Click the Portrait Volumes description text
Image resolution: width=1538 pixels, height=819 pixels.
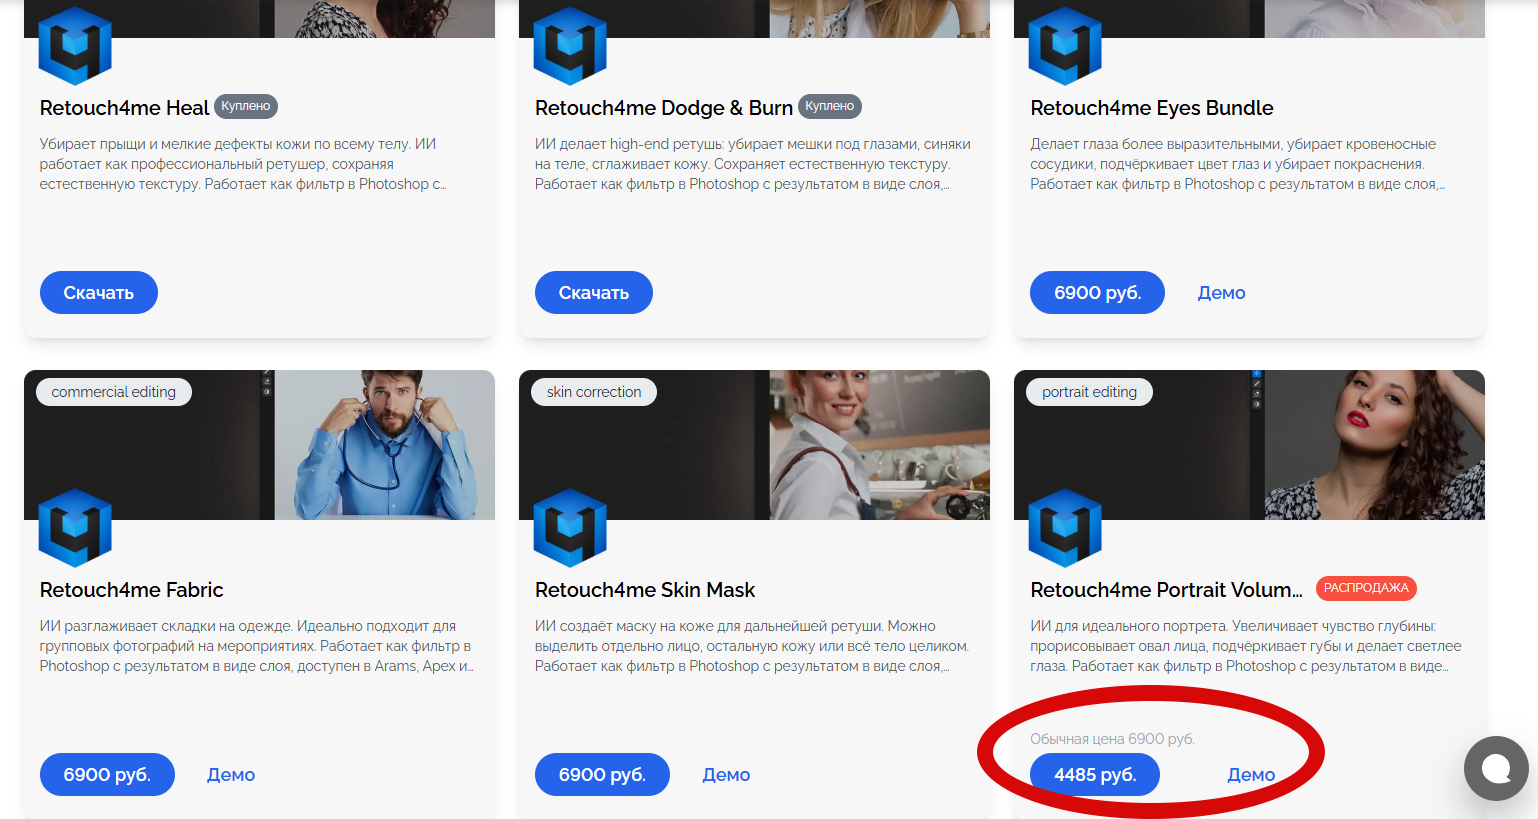click(1246, 646)
